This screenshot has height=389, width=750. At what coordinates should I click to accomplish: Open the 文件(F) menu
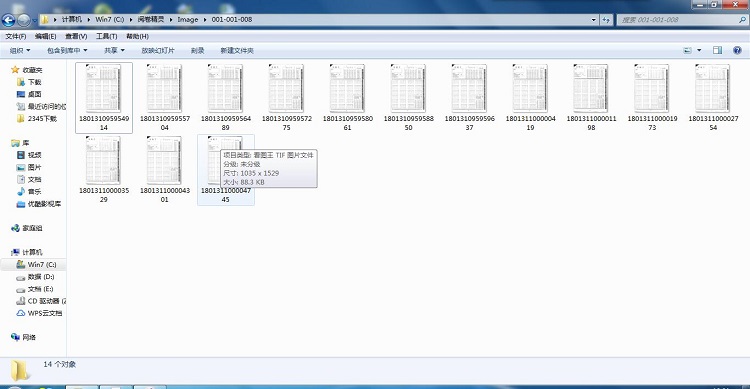coord(16,36)
